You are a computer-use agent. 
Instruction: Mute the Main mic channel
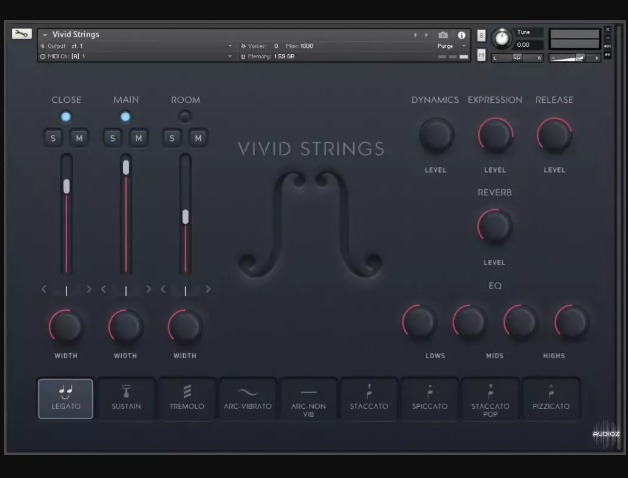point(139,138)
